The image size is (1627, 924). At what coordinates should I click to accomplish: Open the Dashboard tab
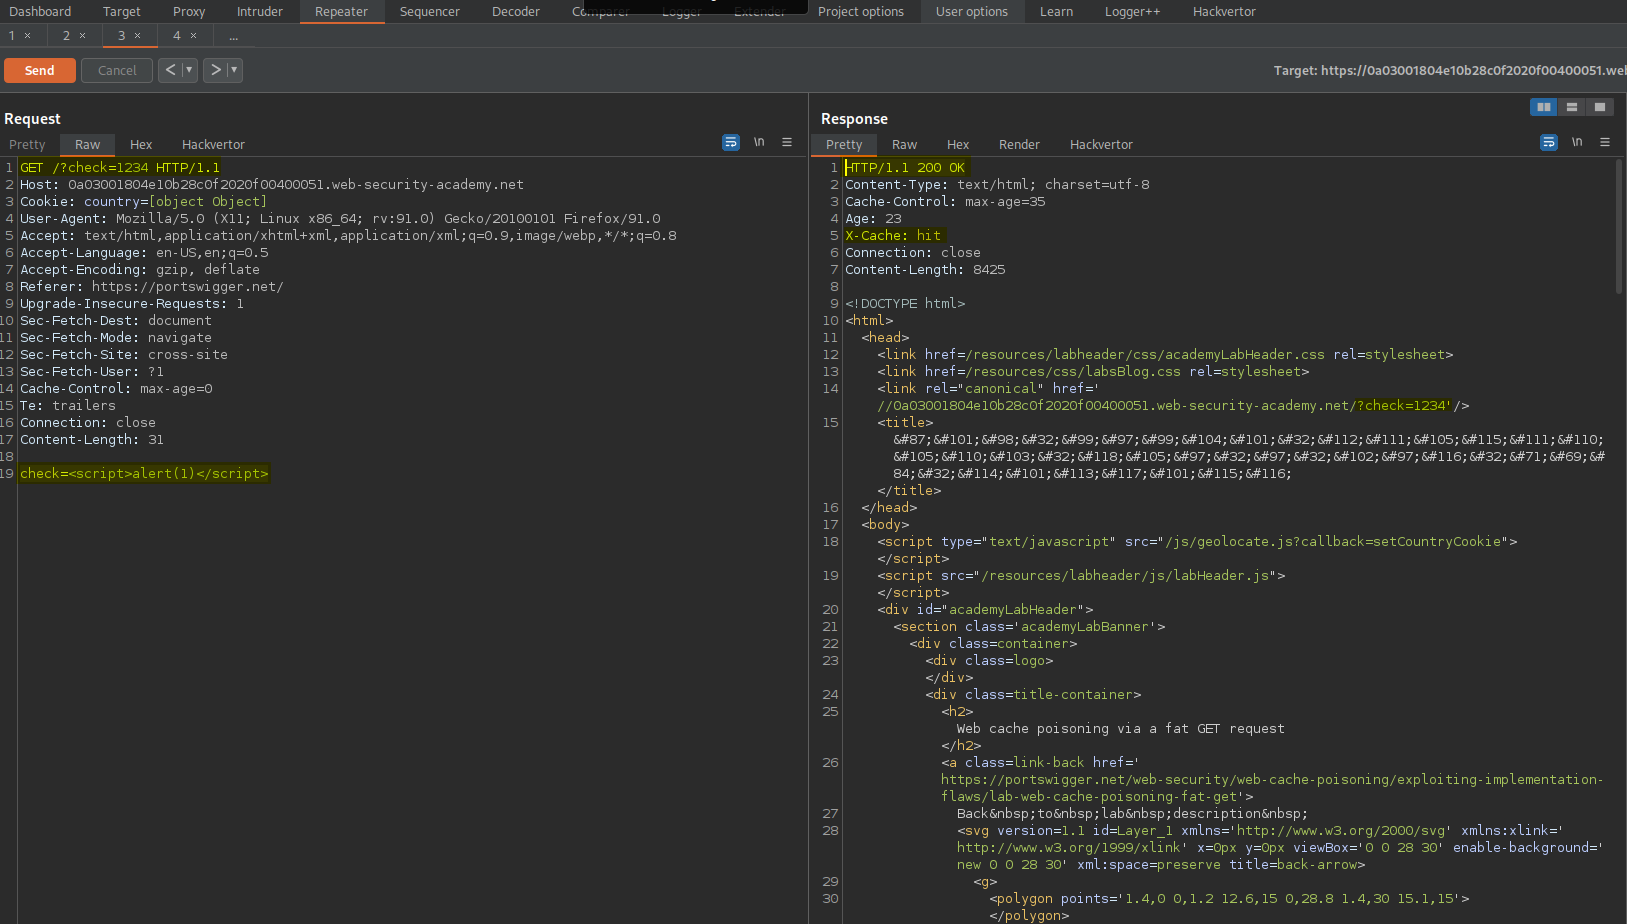point(40,12)
